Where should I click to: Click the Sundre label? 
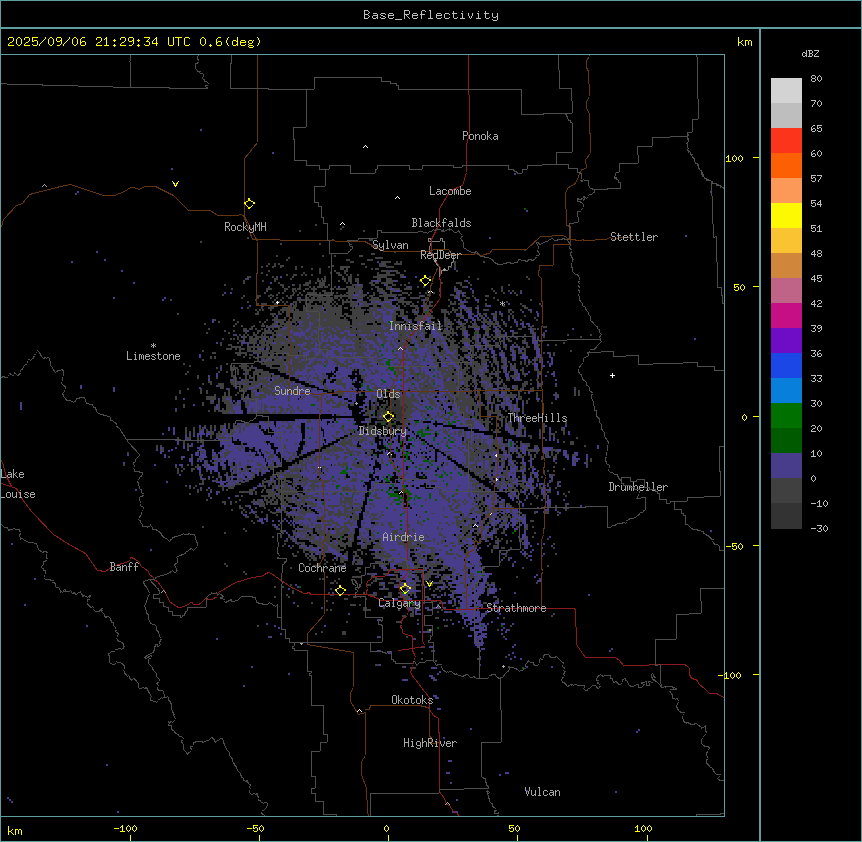292,391
